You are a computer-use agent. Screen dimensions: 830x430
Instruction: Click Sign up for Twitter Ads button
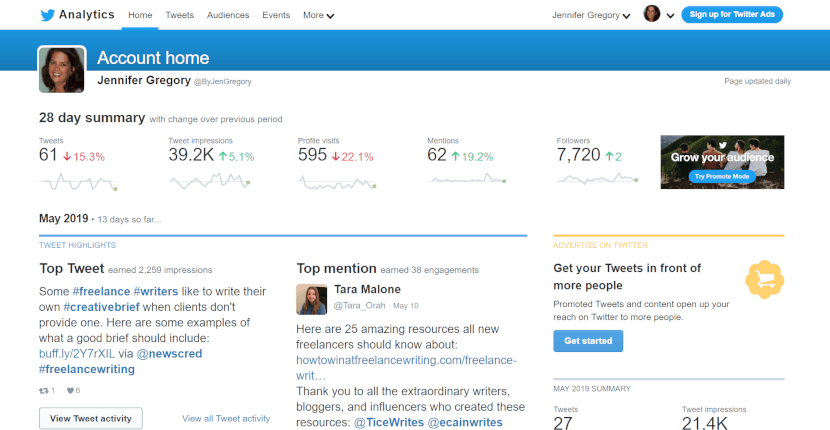pyautogui.click(x=732, y=14)
